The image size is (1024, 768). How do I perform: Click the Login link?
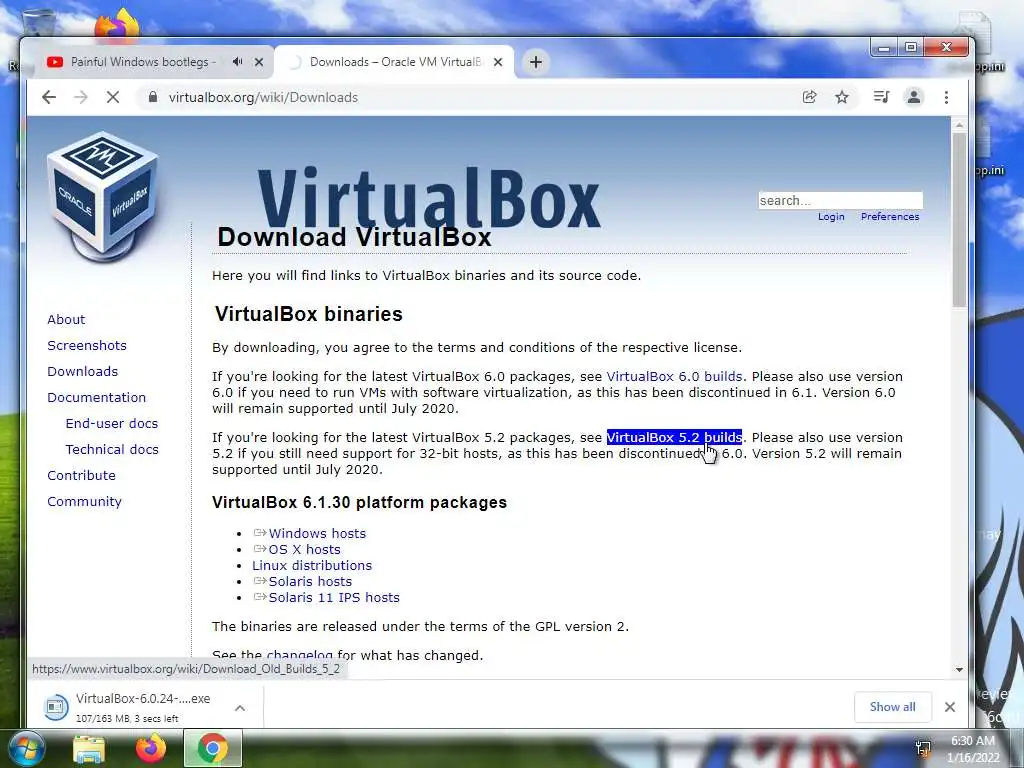coord(831,217)
